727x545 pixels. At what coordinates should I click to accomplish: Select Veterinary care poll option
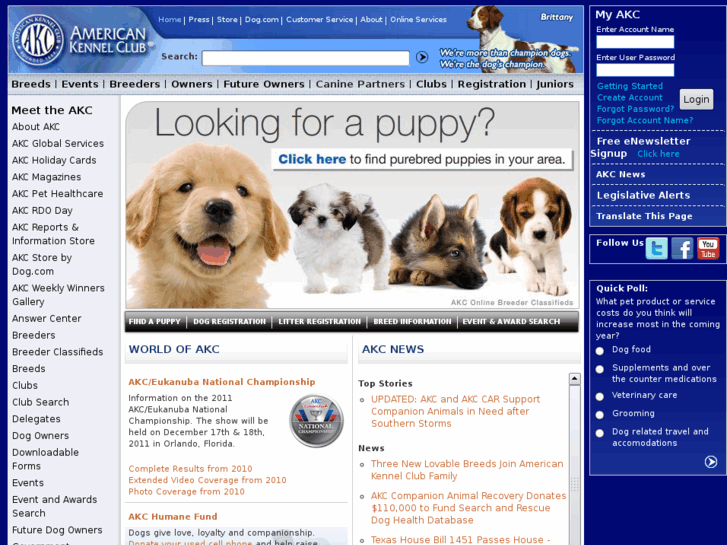[599, 397]
